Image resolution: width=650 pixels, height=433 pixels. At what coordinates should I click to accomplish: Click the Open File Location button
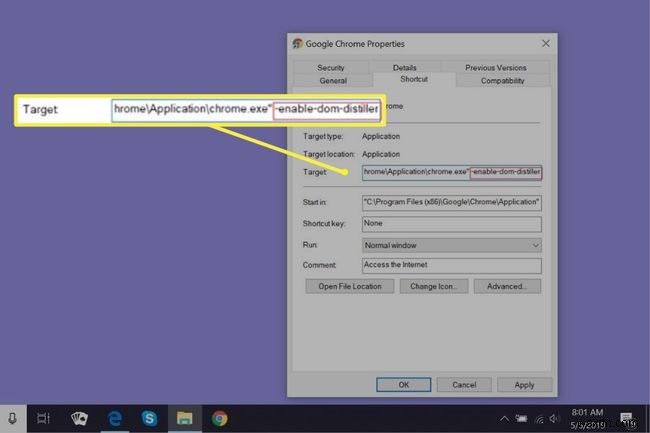coord(350,286)
